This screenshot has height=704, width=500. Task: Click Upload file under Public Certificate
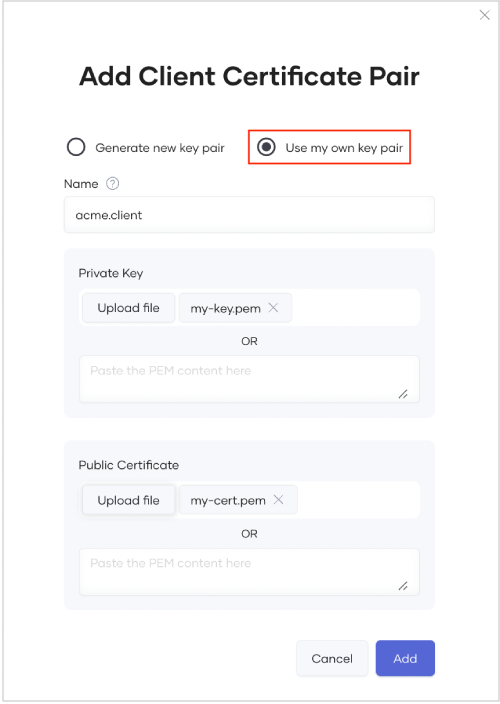[128, 500]
